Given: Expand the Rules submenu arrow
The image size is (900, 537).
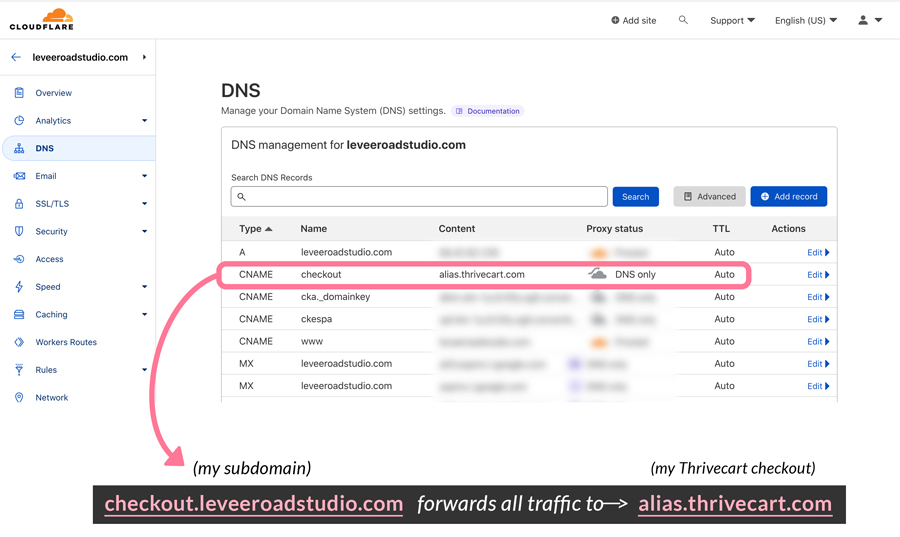Looking at the screenshot, I should tap(145, 369).
